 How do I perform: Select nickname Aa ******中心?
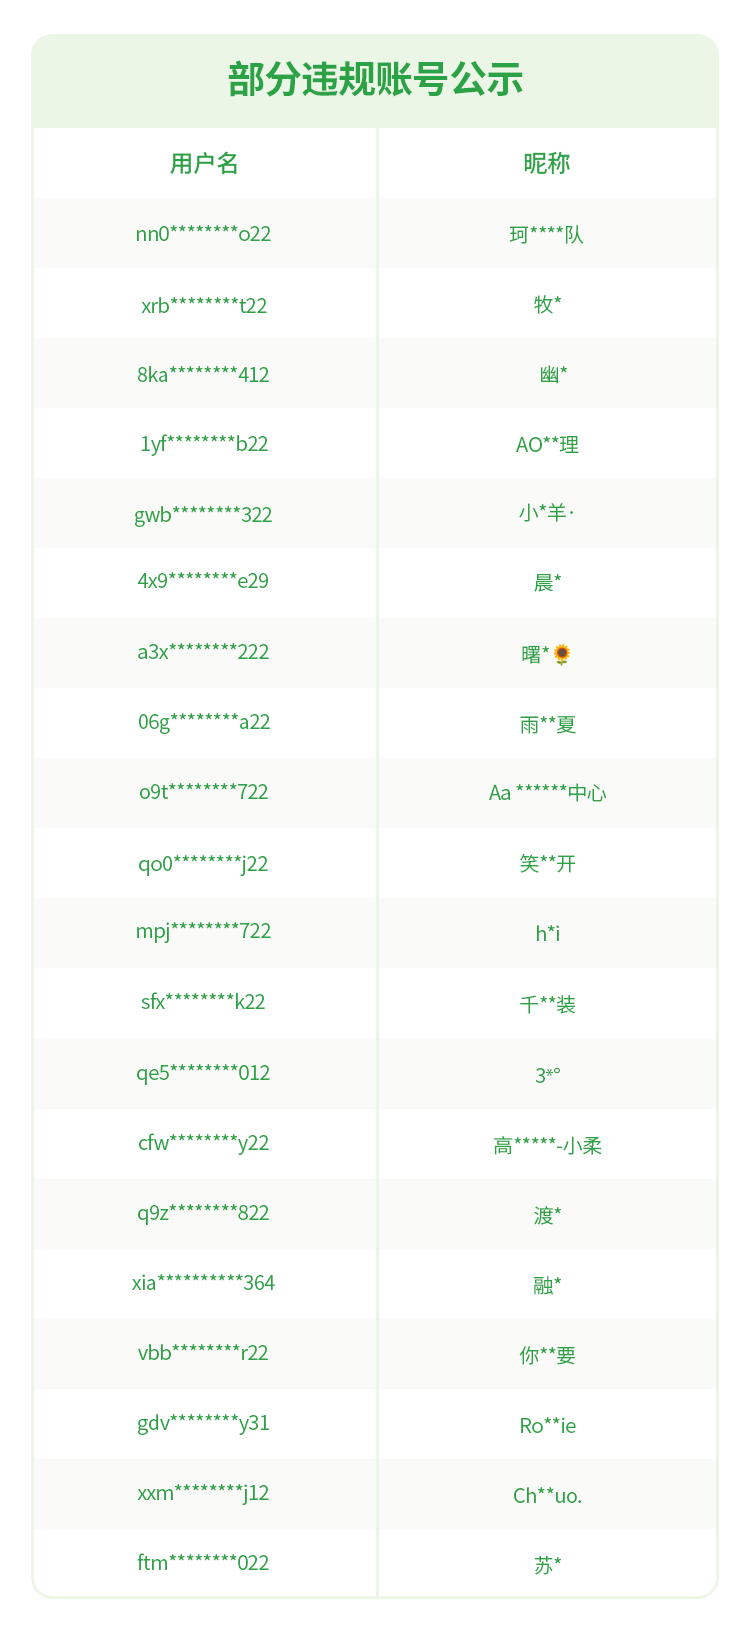click(x=547, y=793)
